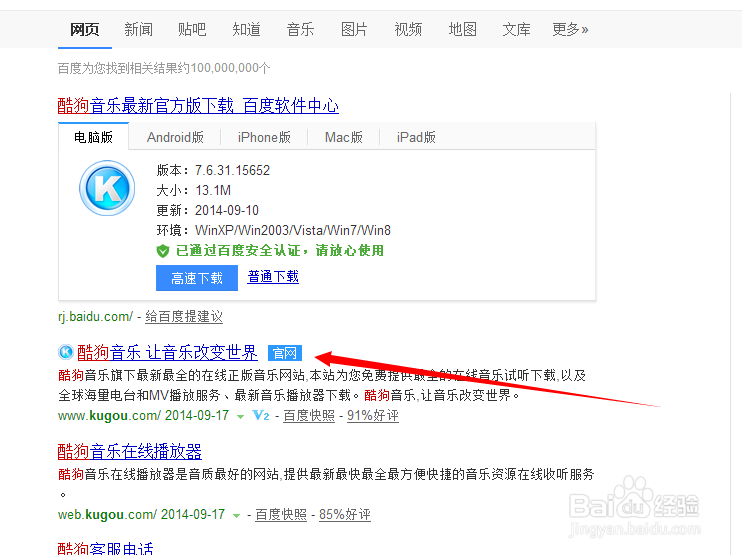Viewport: 742px width, 555px height.
Task: Click the 高速下载 button
Action: pos(197,278)
